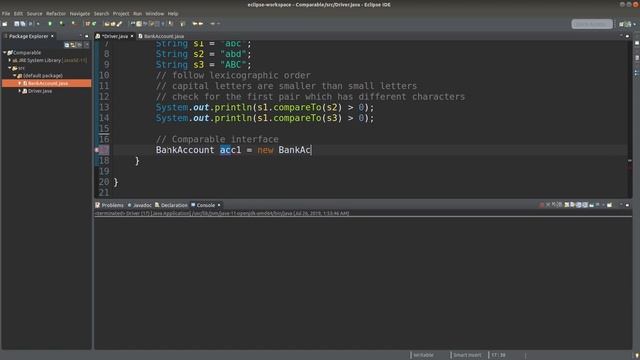Close the Package Explorer view tab
This screenshot has height=360, width=640.
(52, 36)
